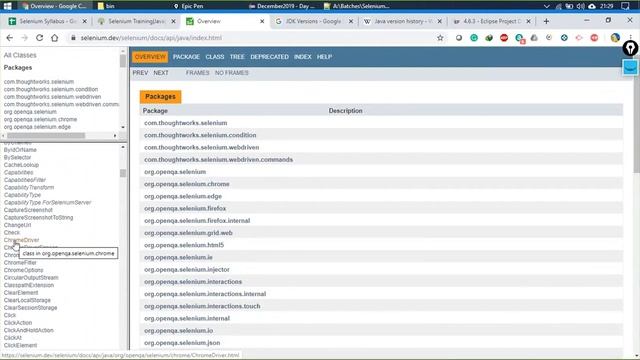Open the taskbar notification center icon
The width and height of the screenshot is (640, 360).
point(625,6)
